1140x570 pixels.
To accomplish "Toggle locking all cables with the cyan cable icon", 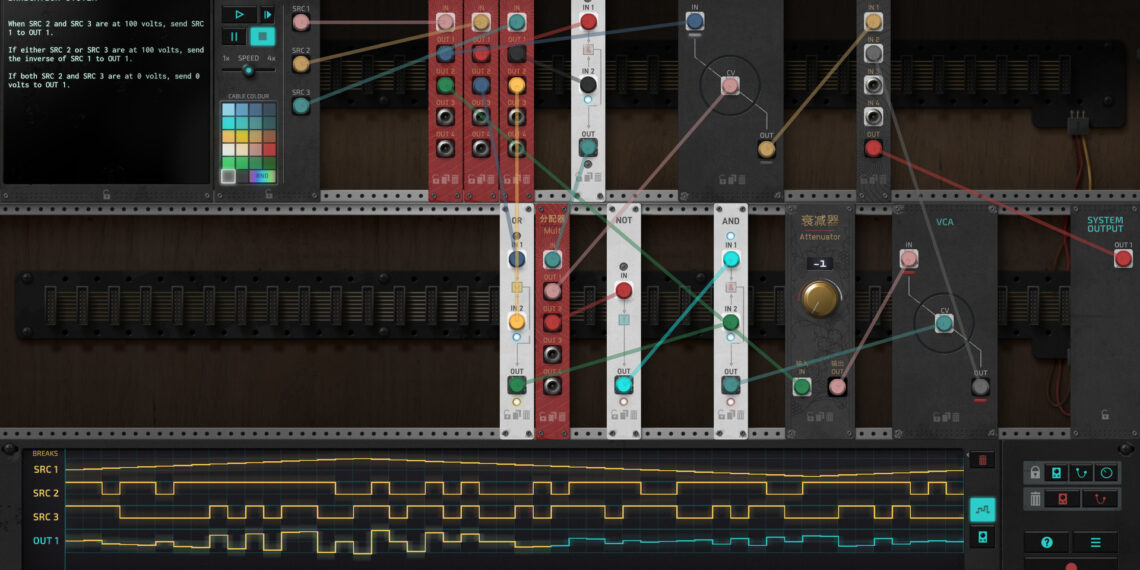I will tap(1081, 473).
